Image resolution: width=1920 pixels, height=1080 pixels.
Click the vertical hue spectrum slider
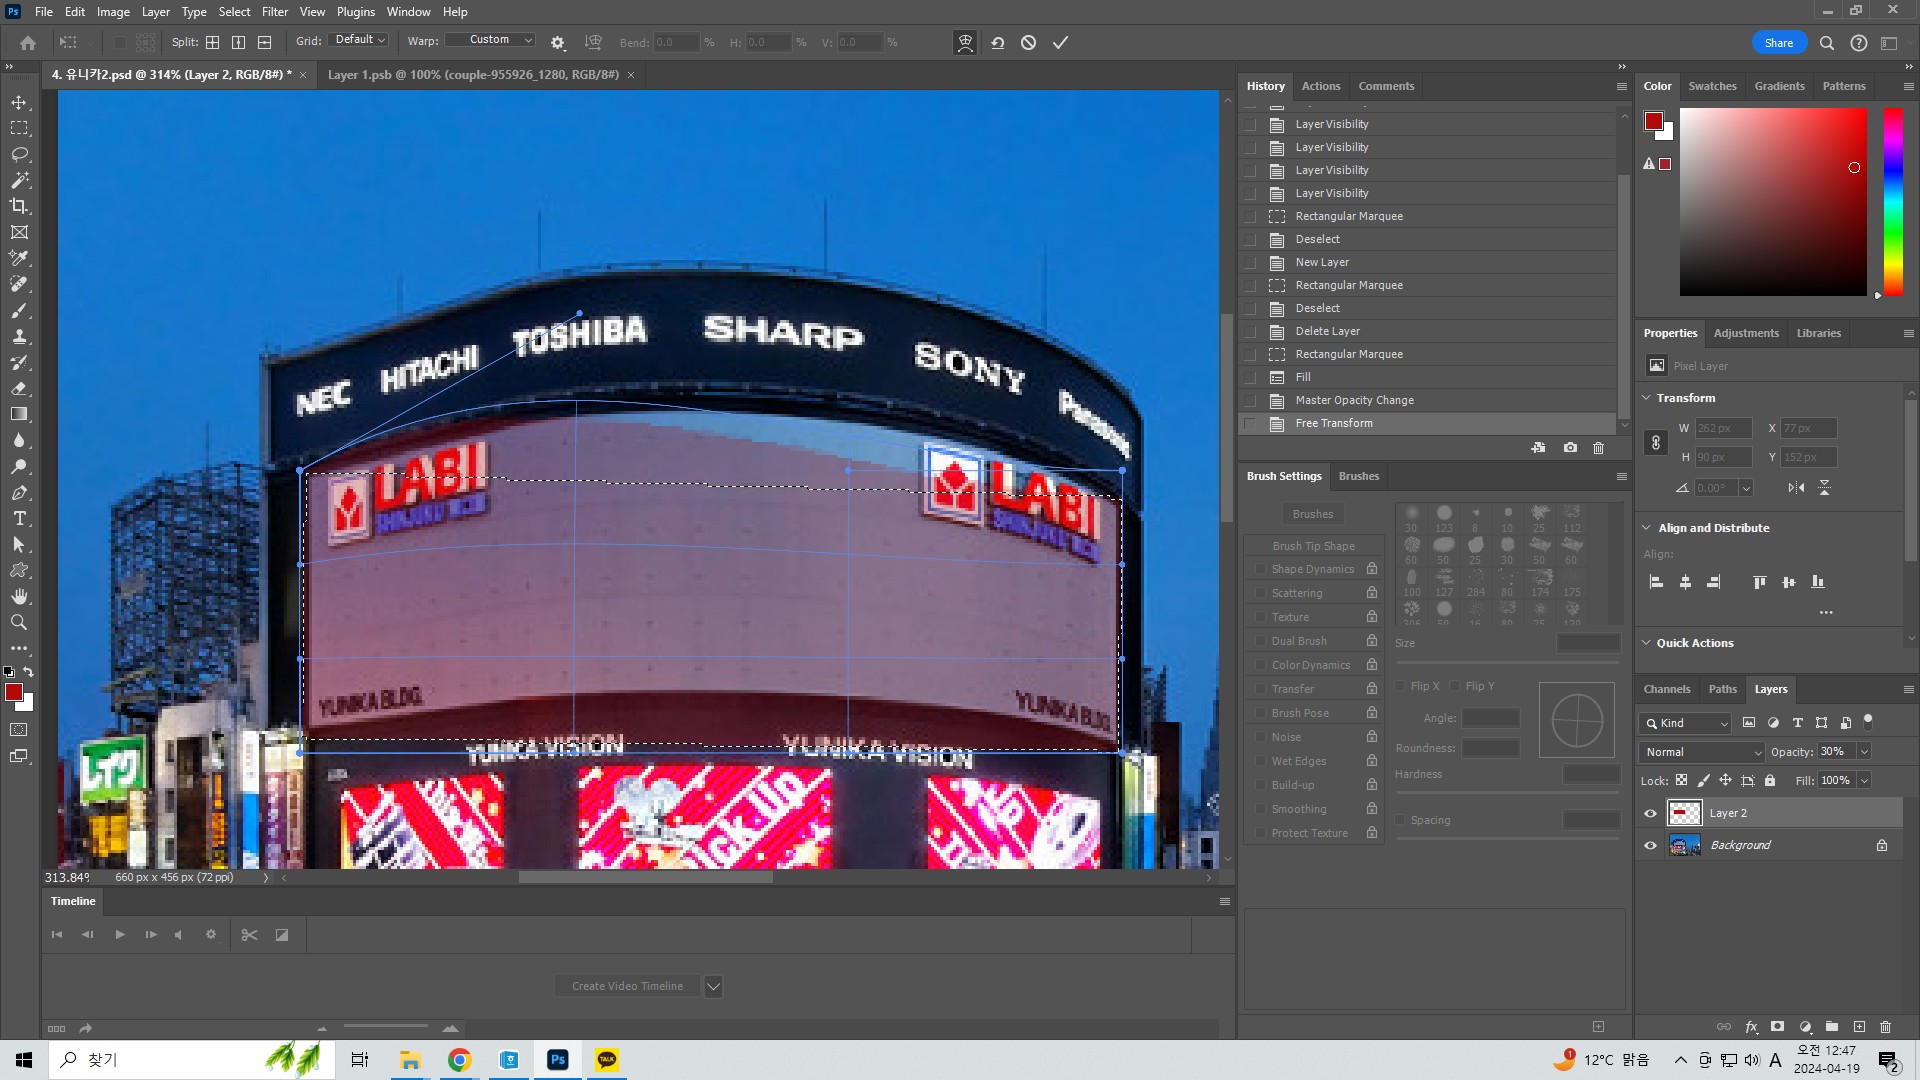[x=1893, y=200]
